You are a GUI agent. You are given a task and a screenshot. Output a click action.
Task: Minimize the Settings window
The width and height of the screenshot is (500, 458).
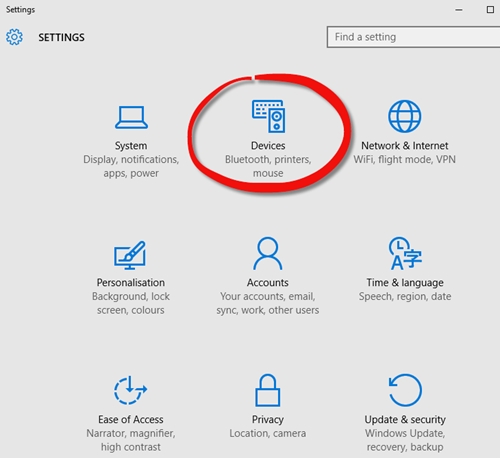pyautogui.click(x=459, y=10)
